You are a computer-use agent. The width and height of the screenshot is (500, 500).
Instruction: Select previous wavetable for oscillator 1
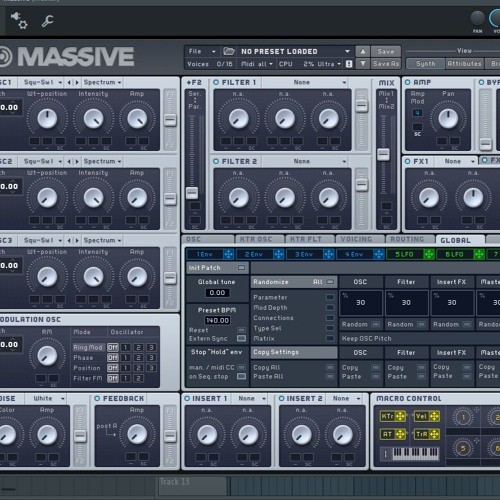click(69, 82)
